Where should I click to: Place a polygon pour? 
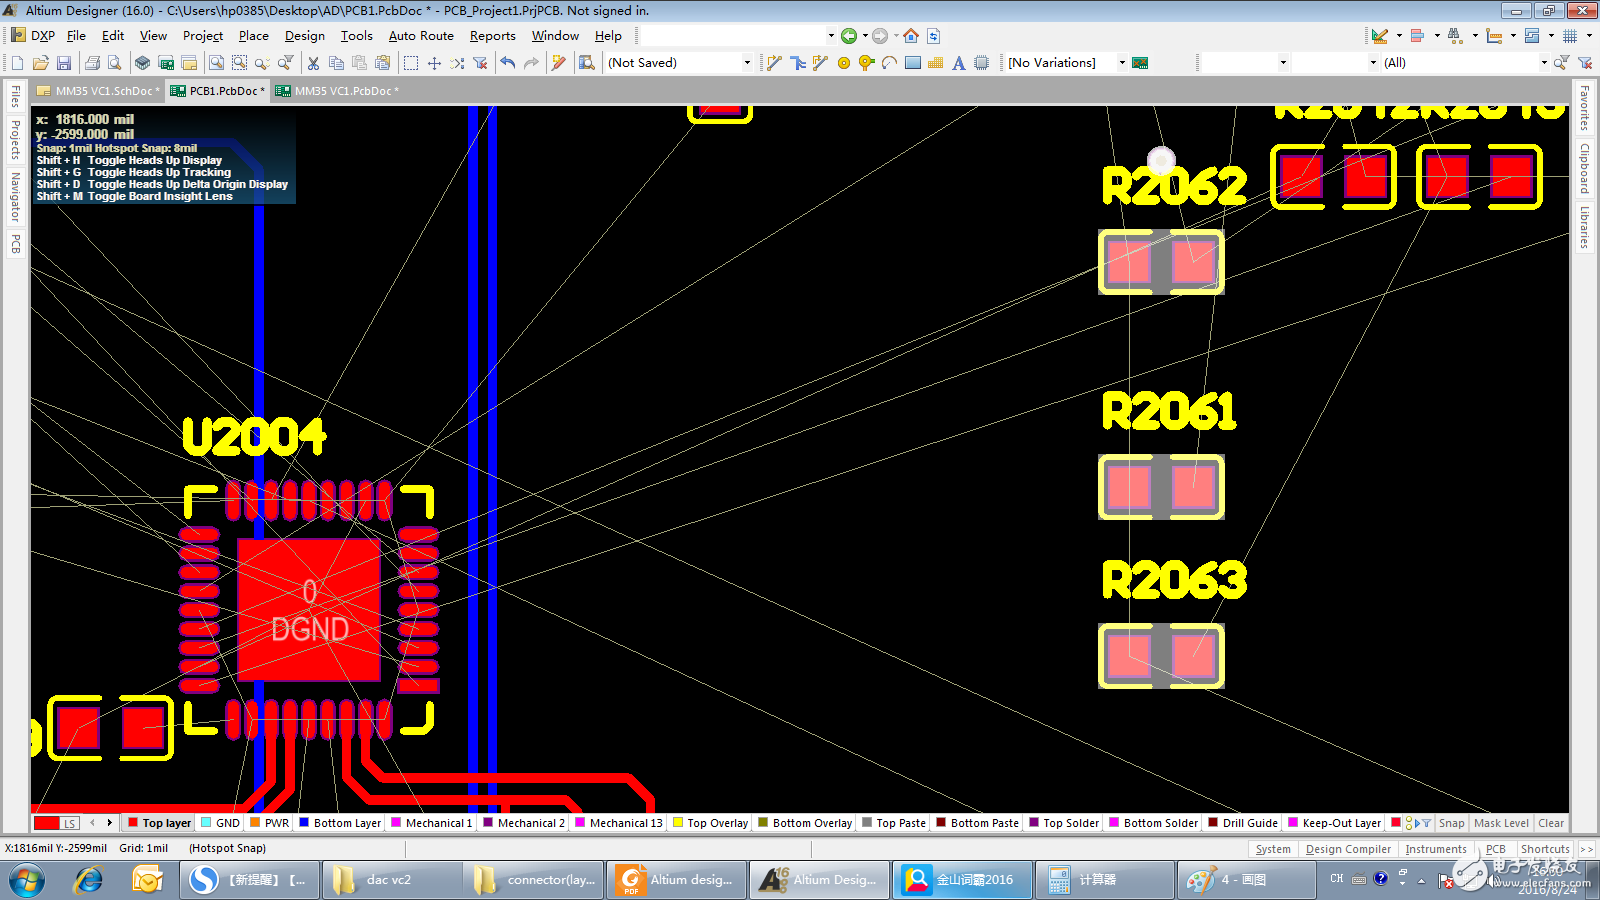pyautogui.click(x=936, y=63)
